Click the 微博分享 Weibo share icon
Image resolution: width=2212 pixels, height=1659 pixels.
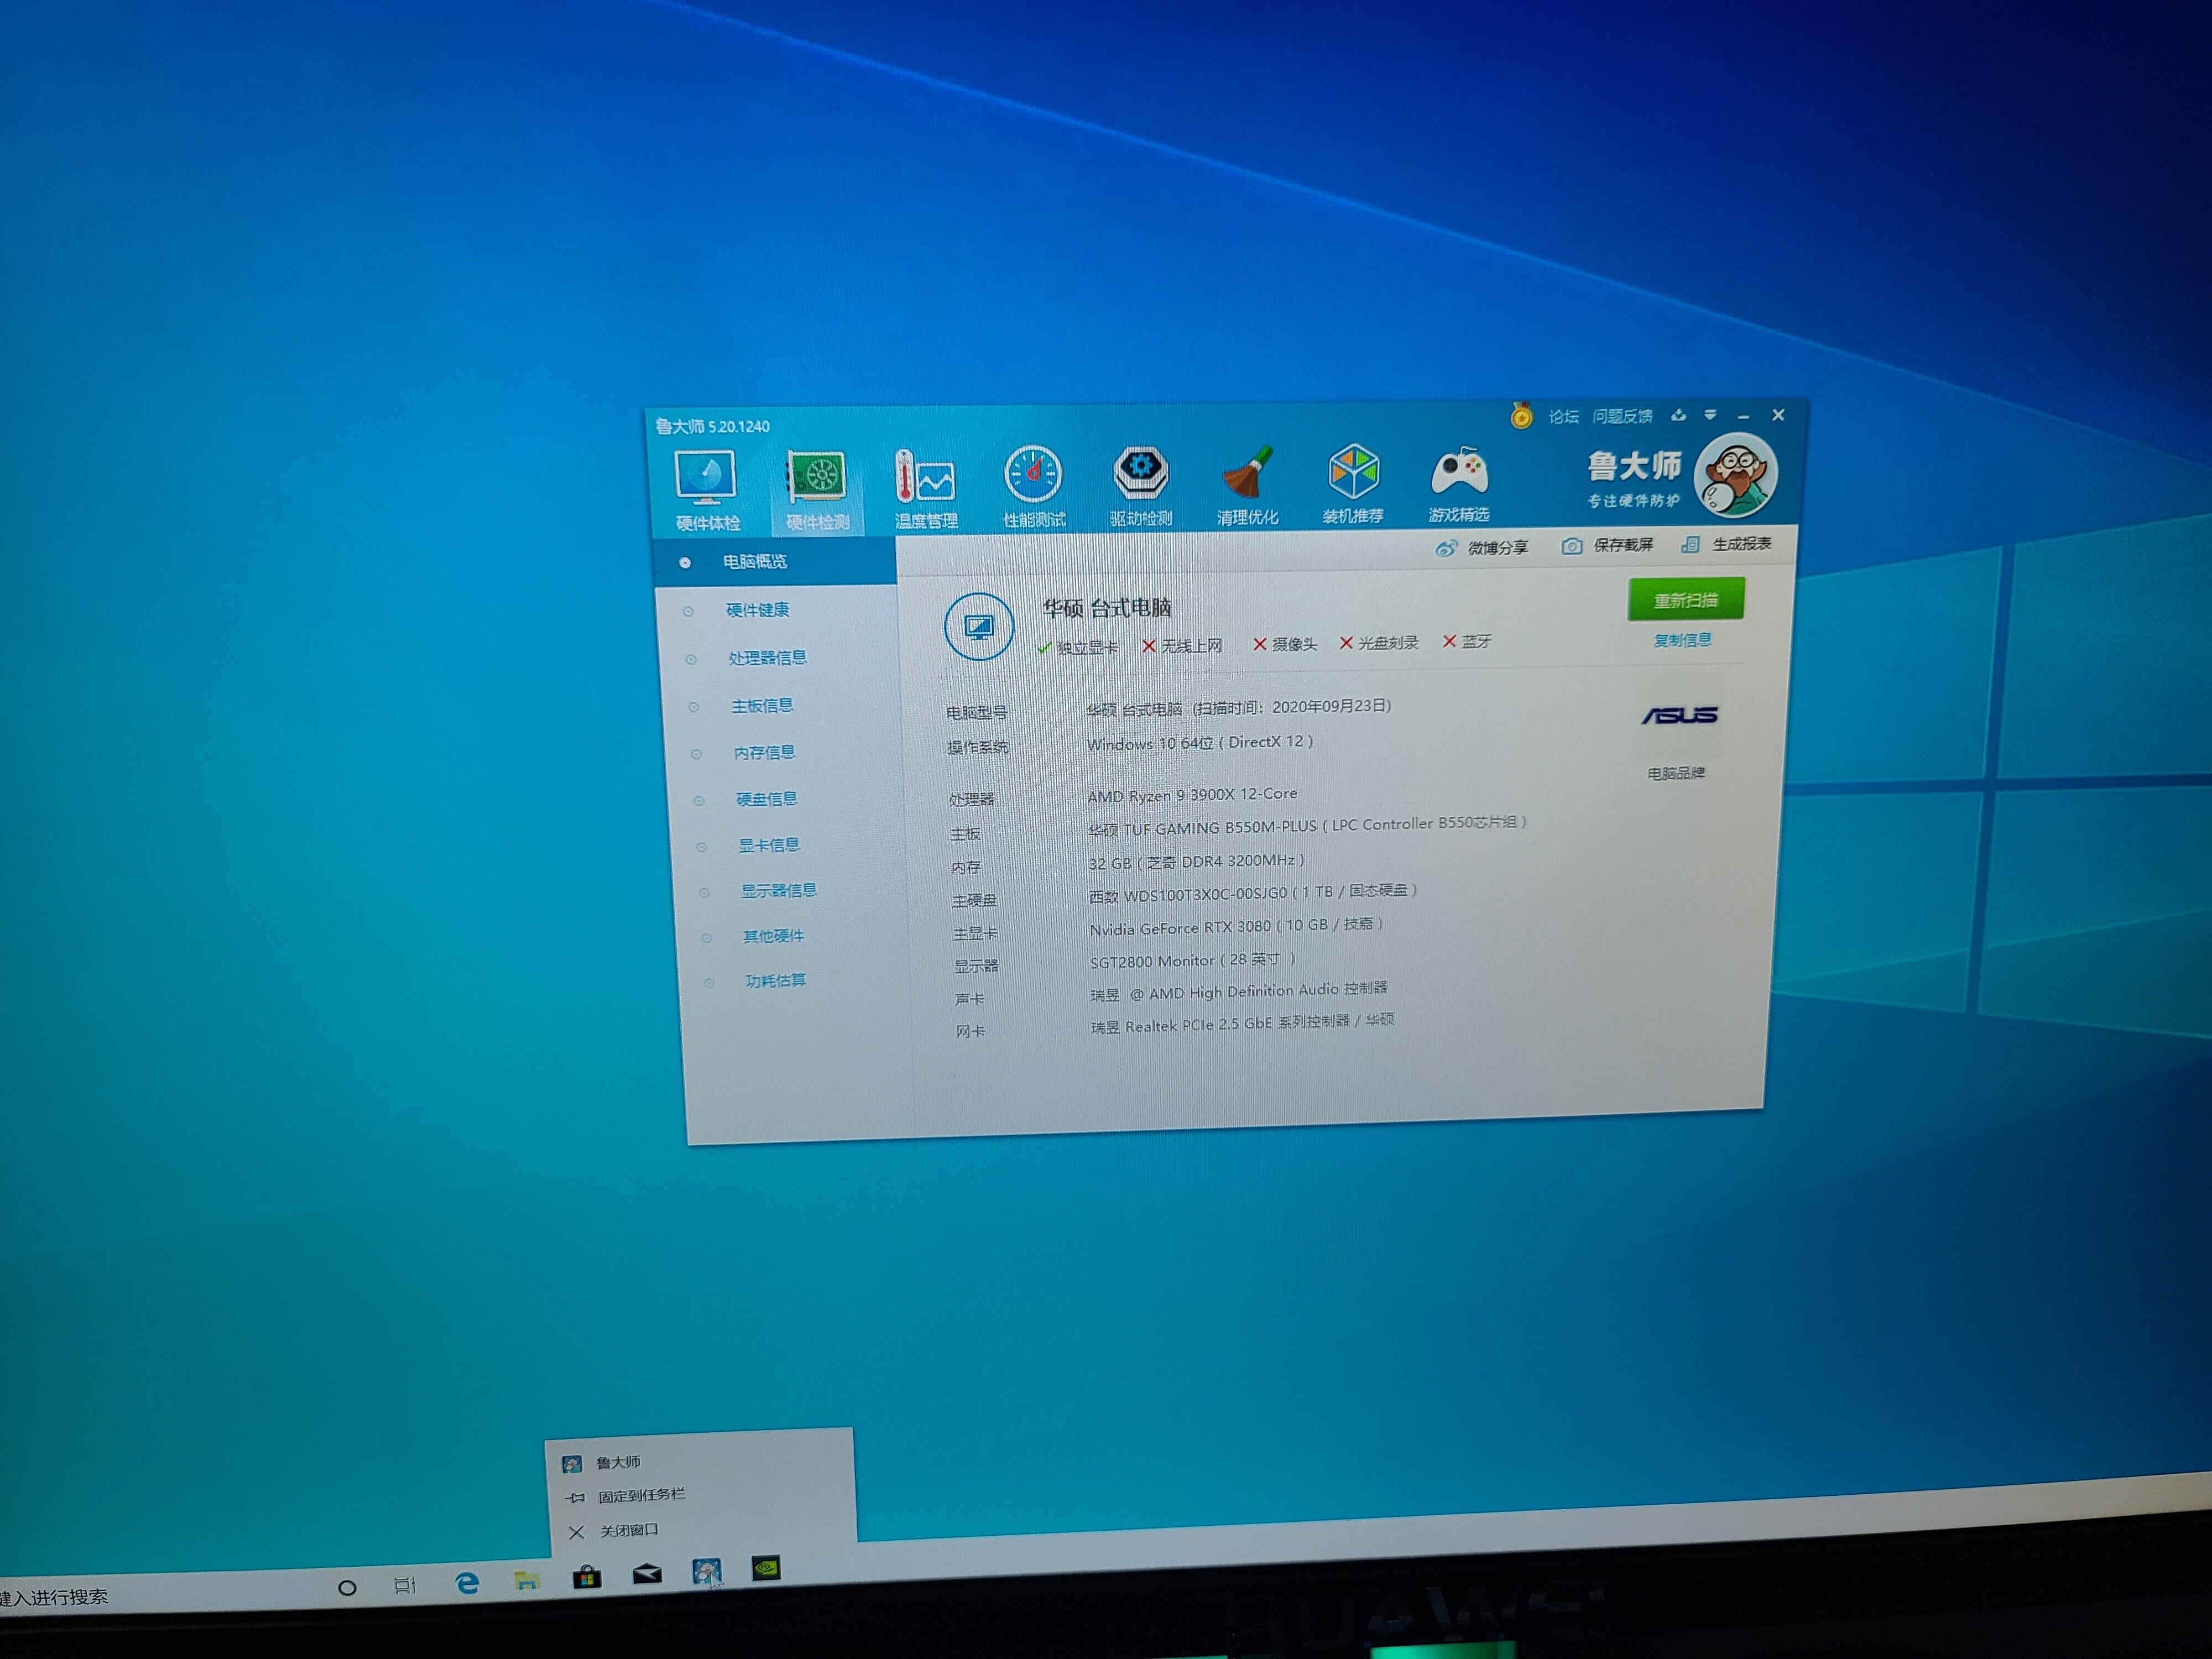coord(1446,548)
